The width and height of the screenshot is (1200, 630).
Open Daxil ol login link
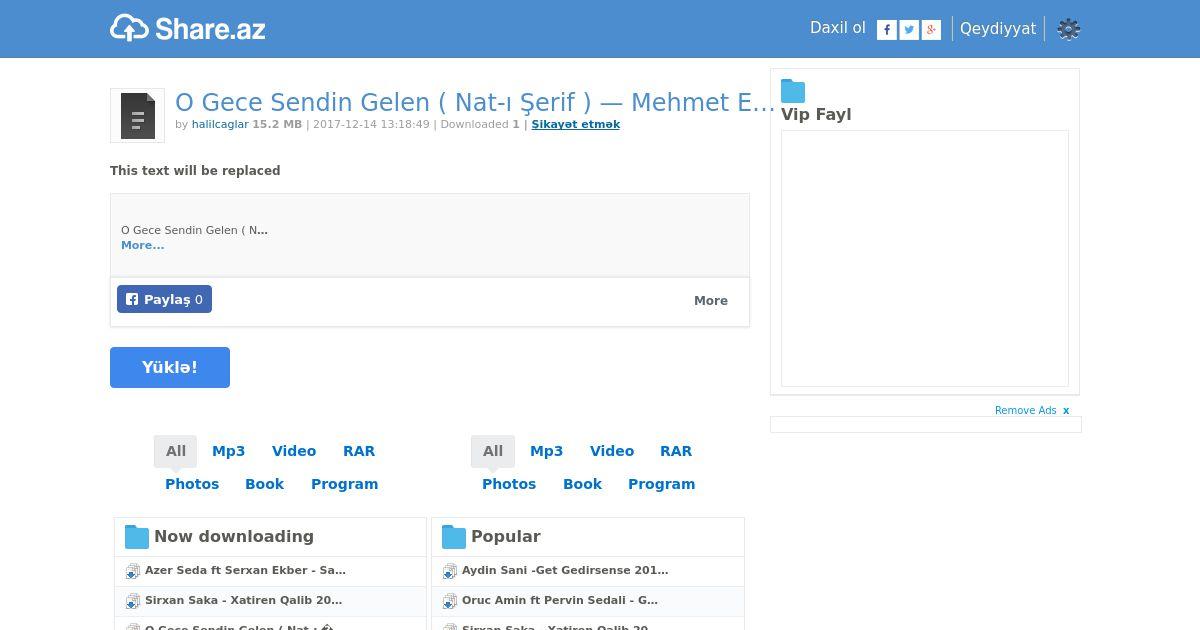click(x=838, y=28)
